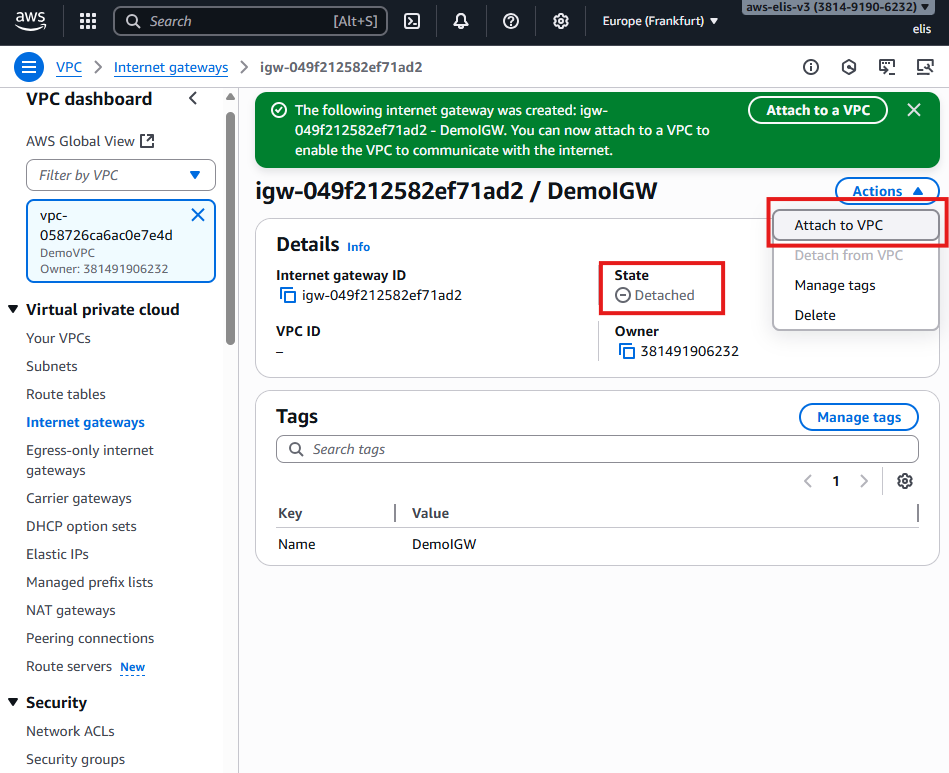Collapse the Virtual private cloud section
The width and height of the screenshot is (949, 773).
[x=13, y=310]
